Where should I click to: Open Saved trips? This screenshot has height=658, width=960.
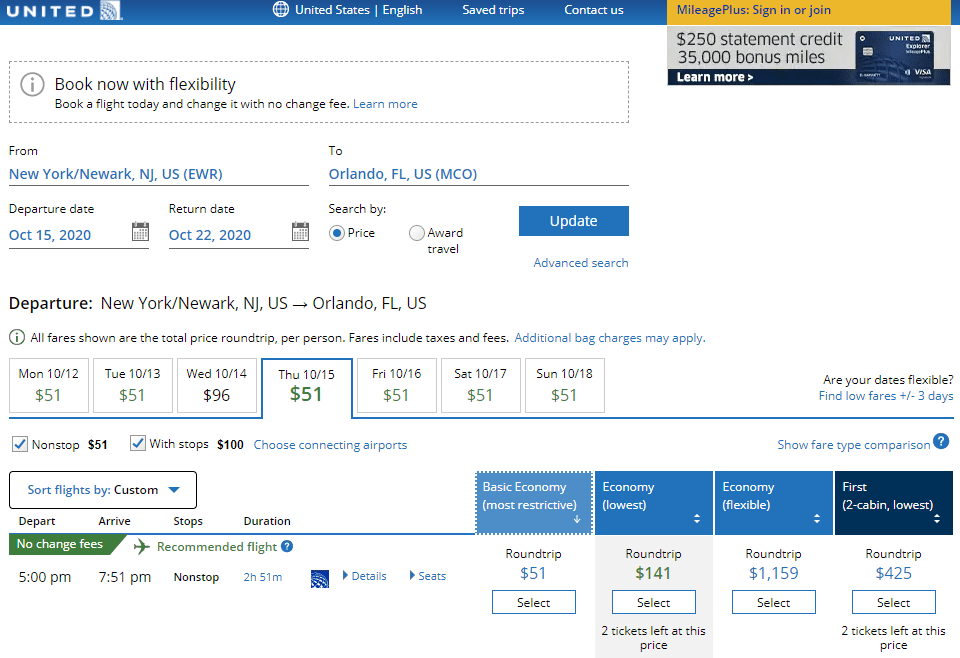493,10
